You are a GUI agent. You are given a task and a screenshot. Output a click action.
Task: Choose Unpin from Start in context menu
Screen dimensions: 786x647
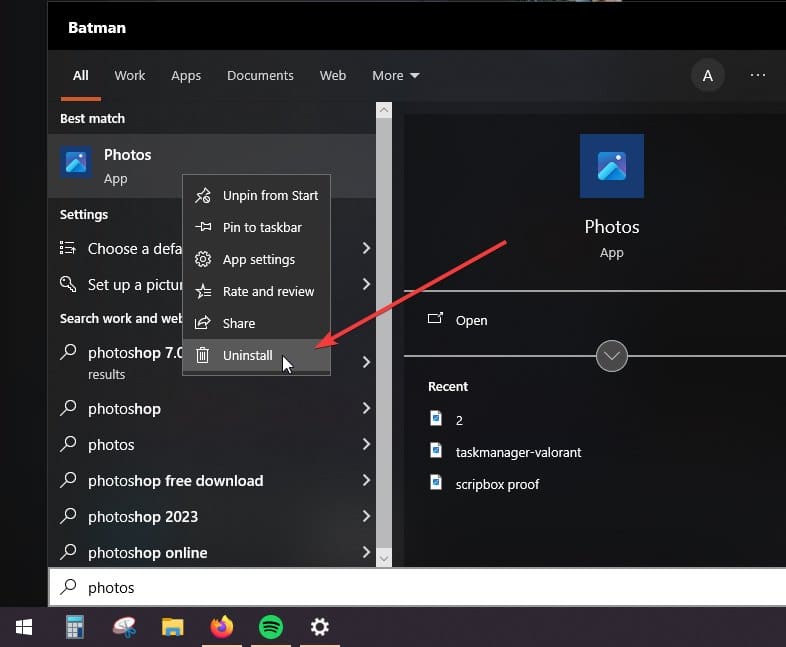[256, 195]
